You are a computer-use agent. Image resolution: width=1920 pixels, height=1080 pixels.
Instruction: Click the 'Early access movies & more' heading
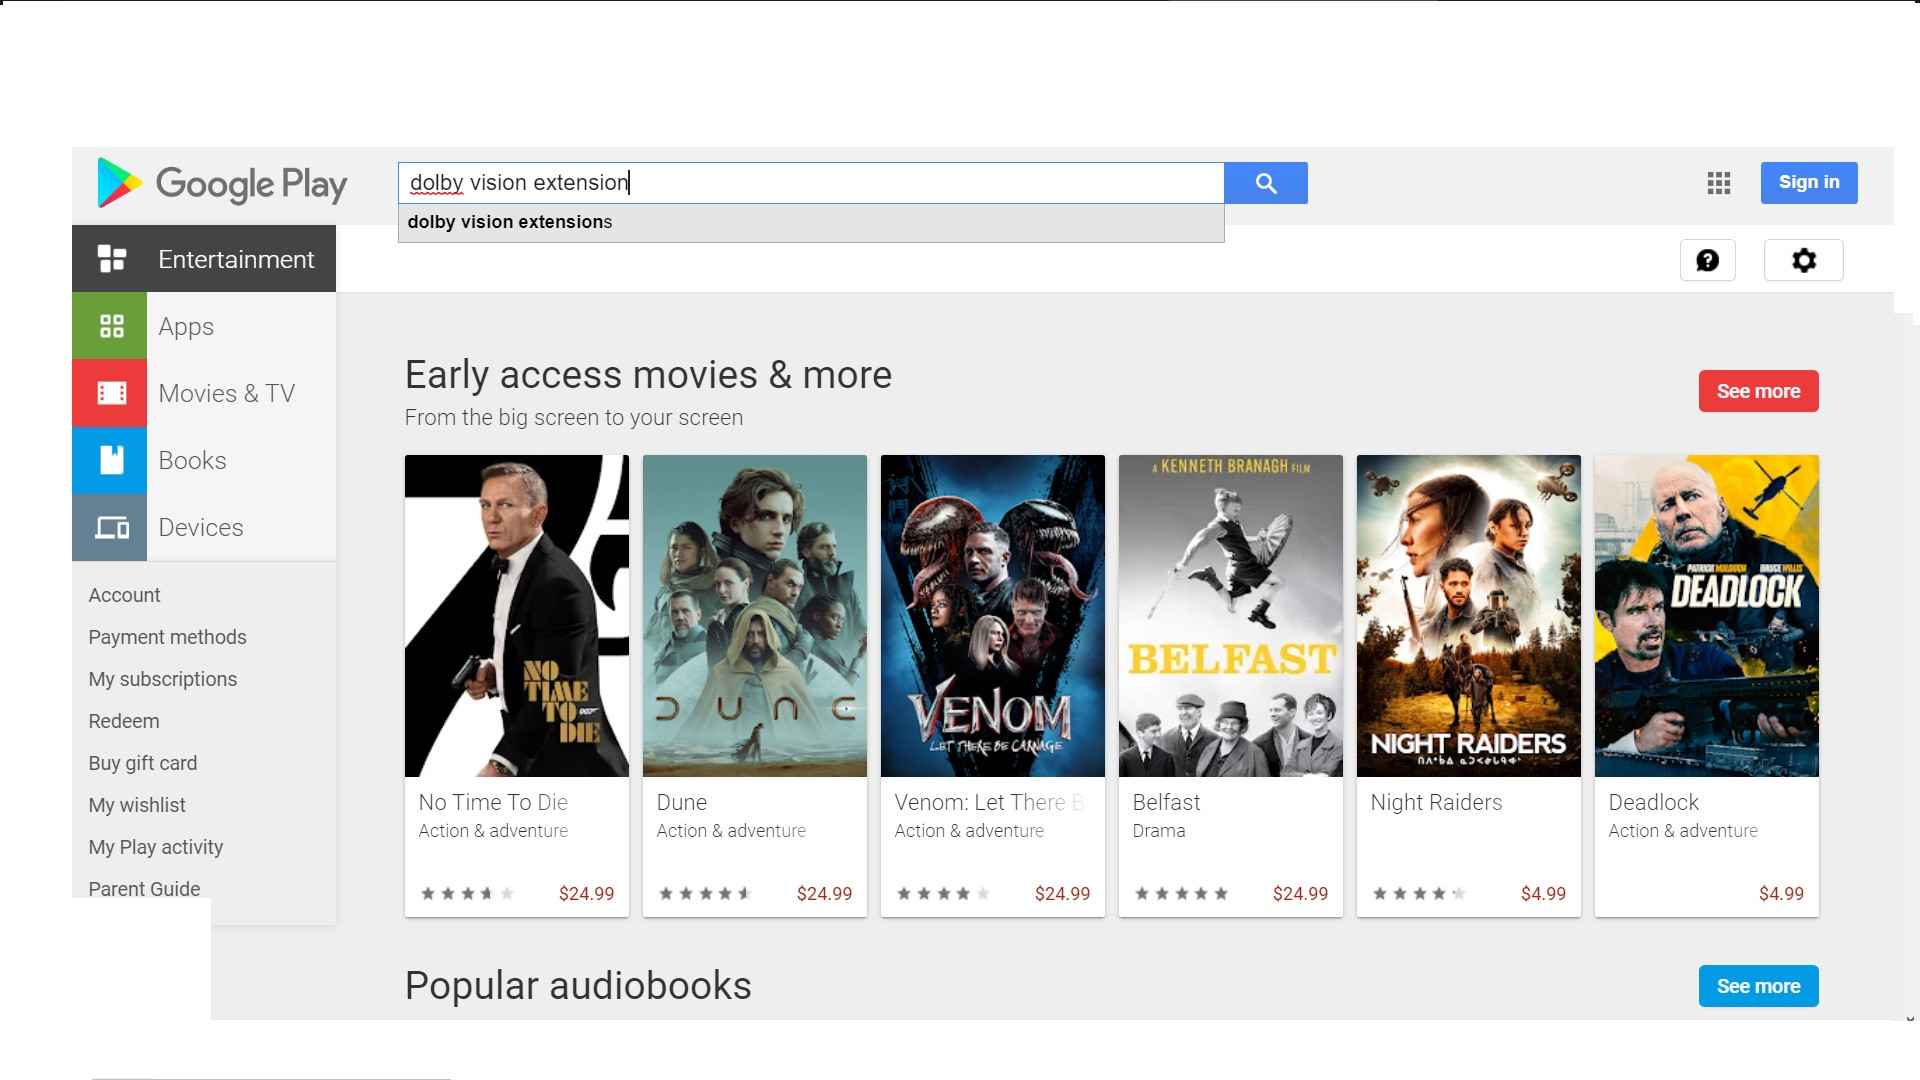click(648, 375)
